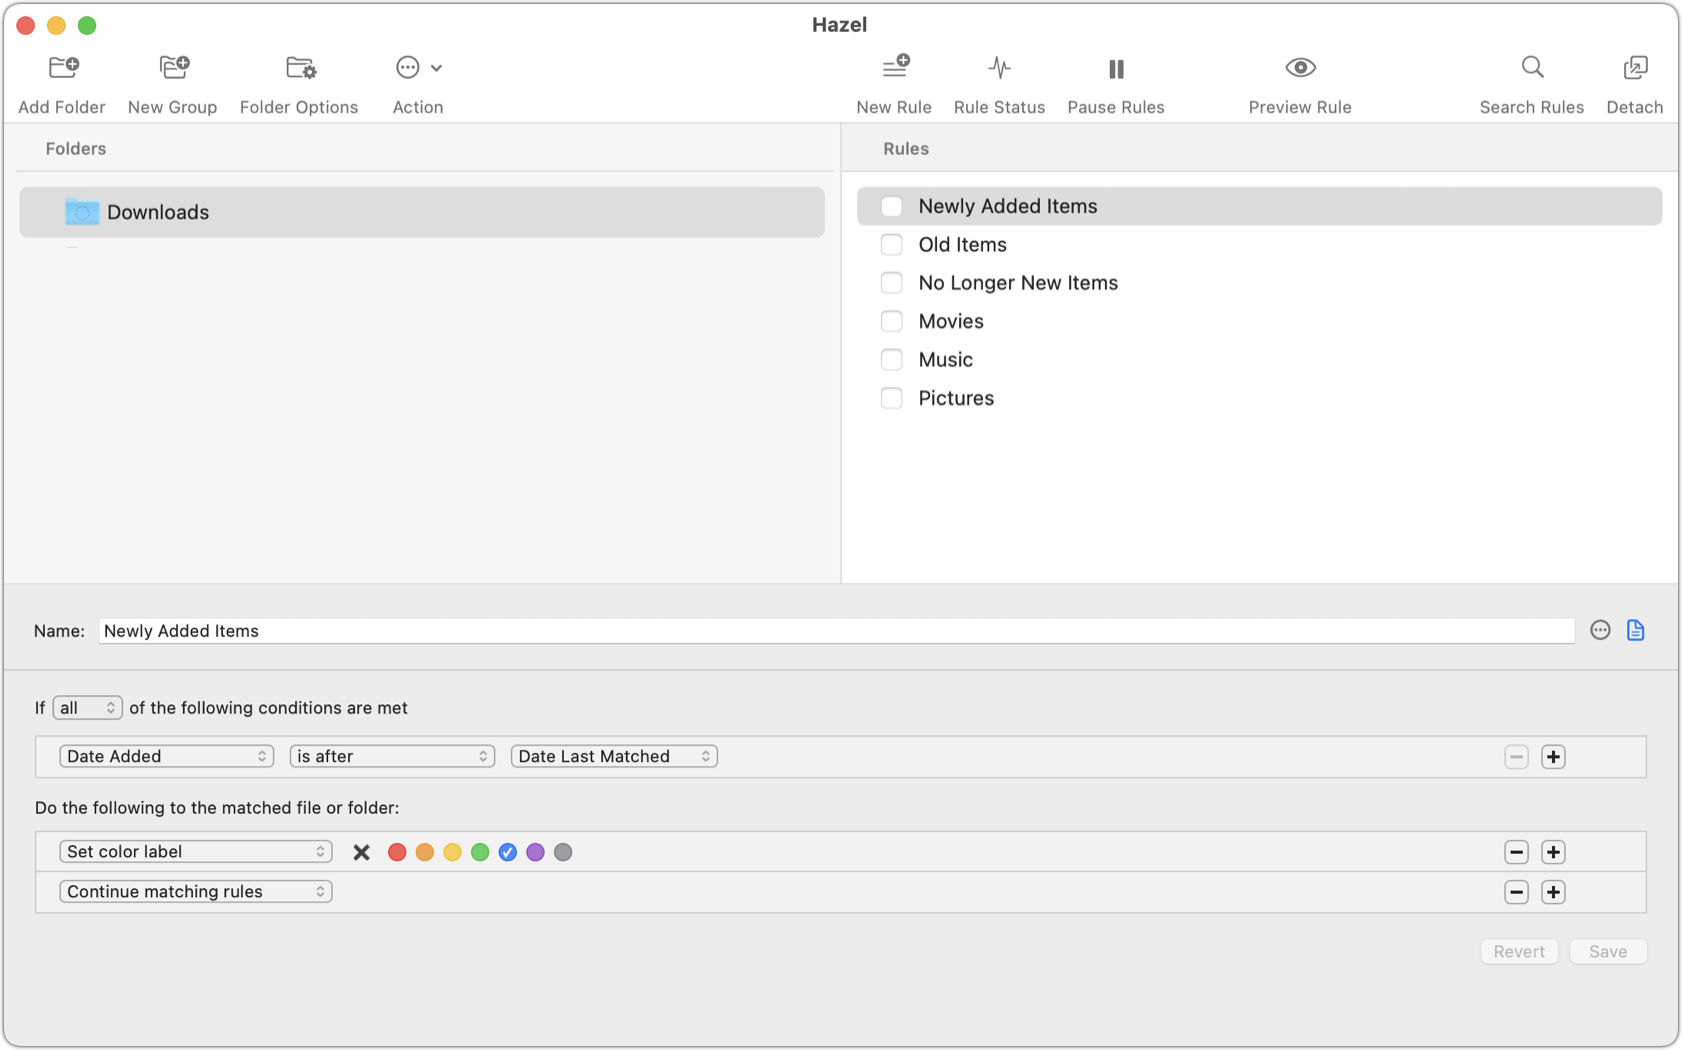Select the No Longer New Items rule name
The width and height of the screenshot is (1682, 1050).
tap(1018, 283)
